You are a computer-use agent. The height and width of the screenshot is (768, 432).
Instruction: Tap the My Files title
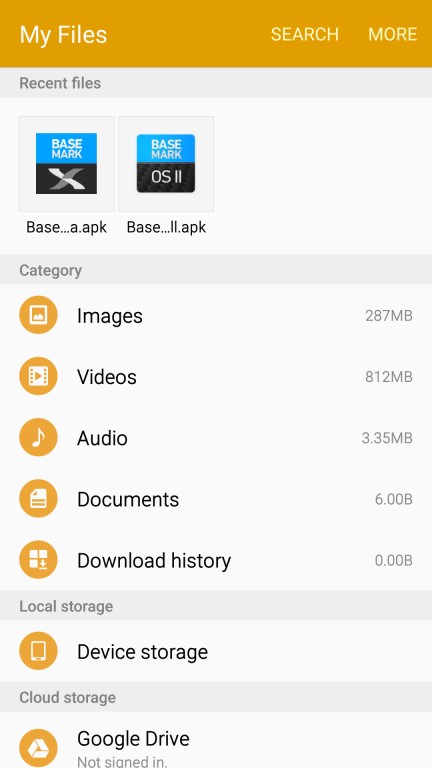click(x=63, y=35)
